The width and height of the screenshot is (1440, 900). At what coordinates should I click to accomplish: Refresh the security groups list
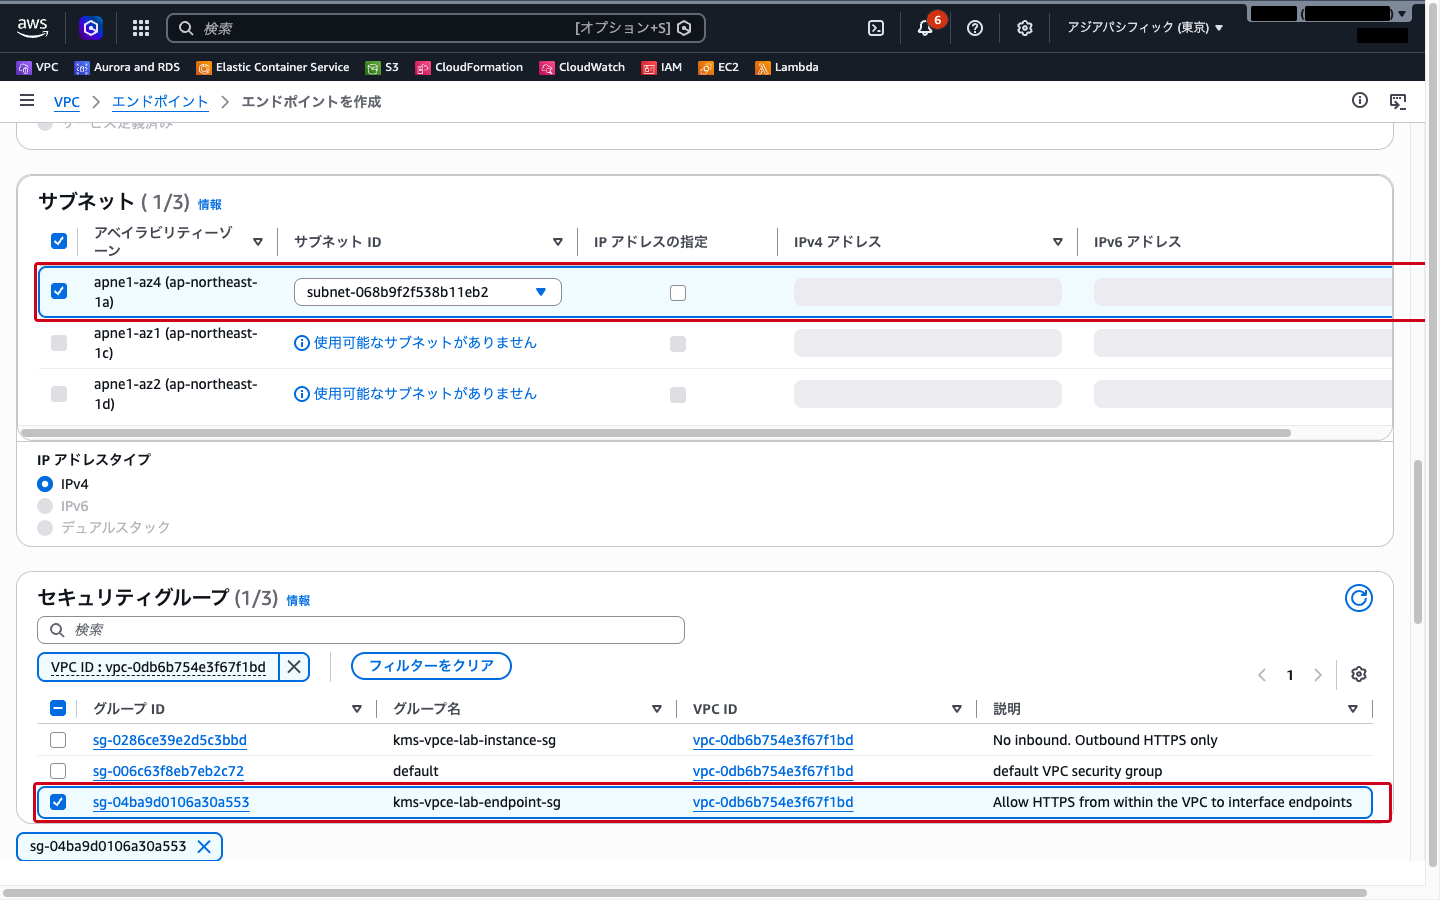point(1359,598)
